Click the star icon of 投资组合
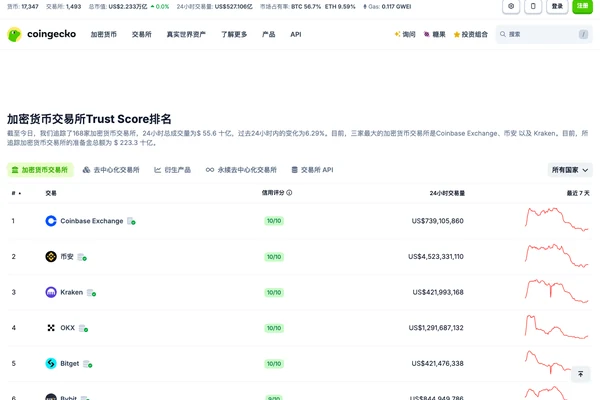Viewport: 600px width, 400px height. (x=457, y=34)
